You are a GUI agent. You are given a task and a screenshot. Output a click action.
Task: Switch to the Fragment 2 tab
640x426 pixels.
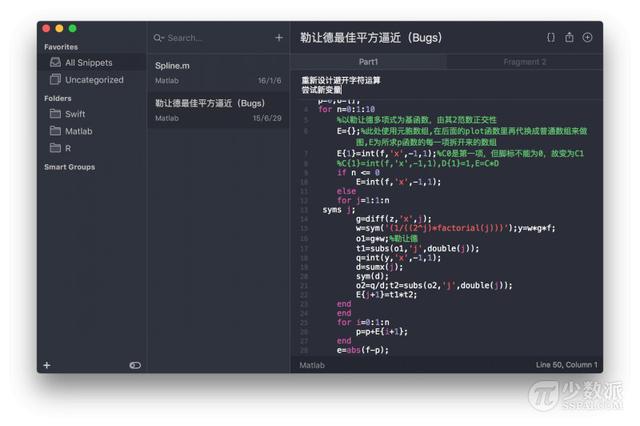[x=524, y=62]
